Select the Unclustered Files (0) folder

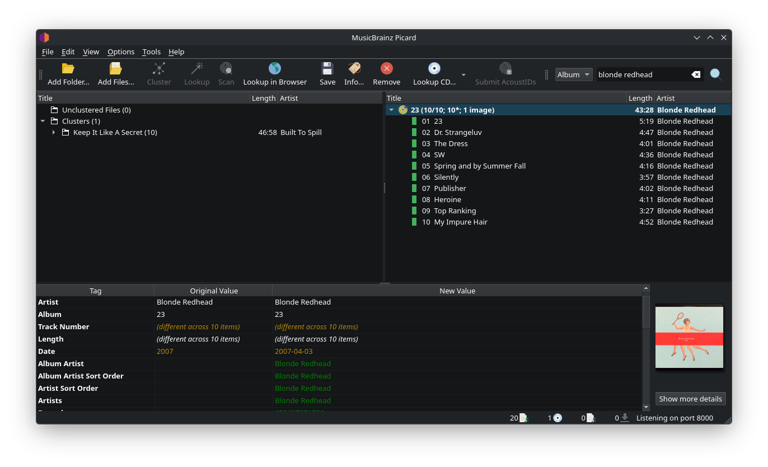click(x=96, y=110)
